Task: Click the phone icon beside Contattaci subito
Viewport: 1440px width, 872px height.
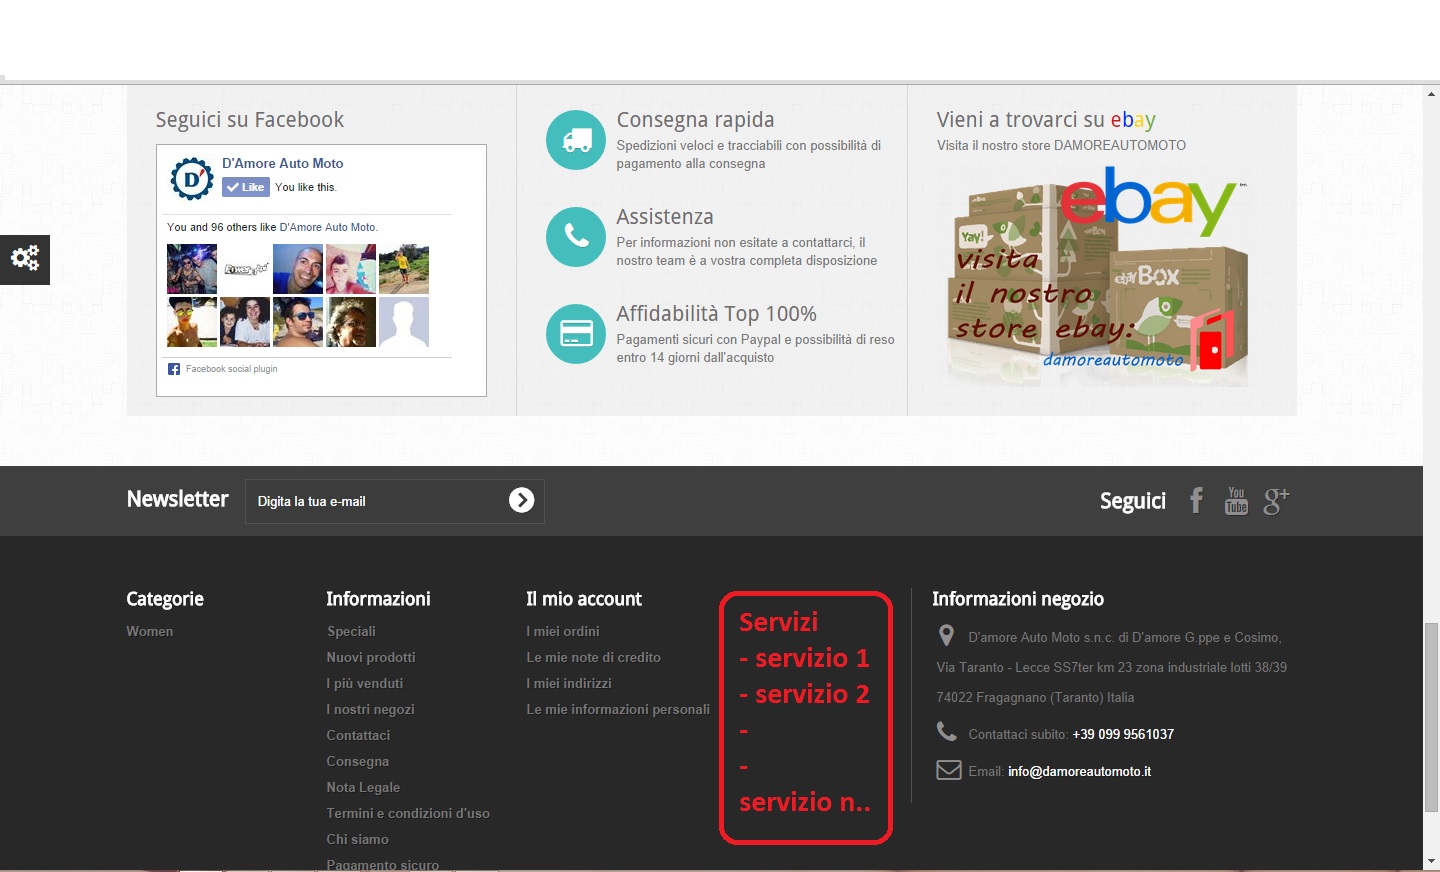Action: (947, 732)
